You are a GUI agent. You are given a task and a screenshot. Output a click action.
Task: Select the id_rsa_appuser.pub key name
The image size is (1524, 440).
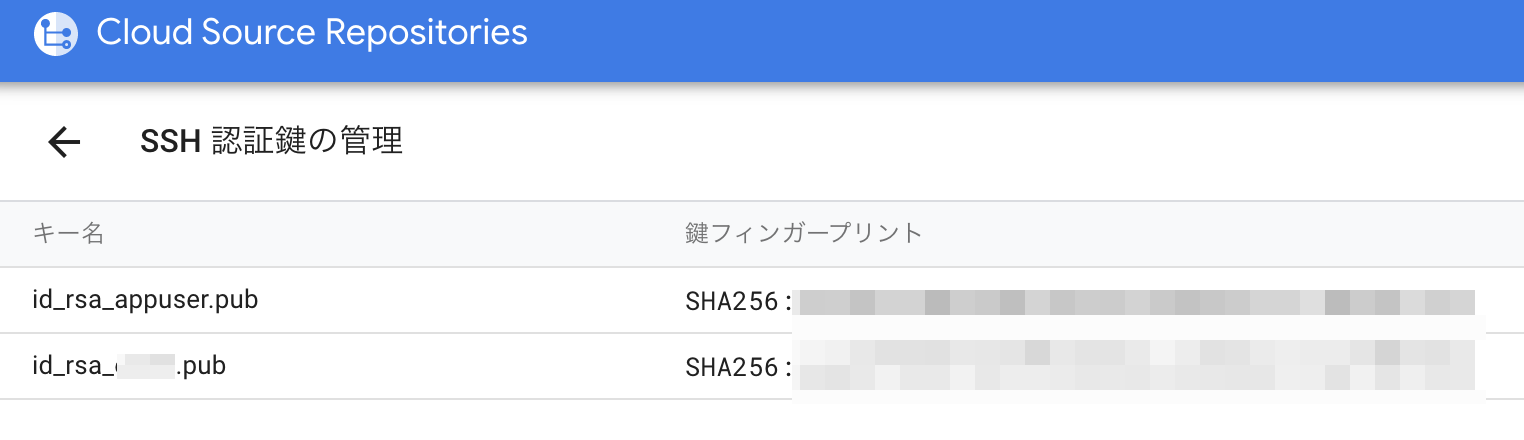click(146, 299)
